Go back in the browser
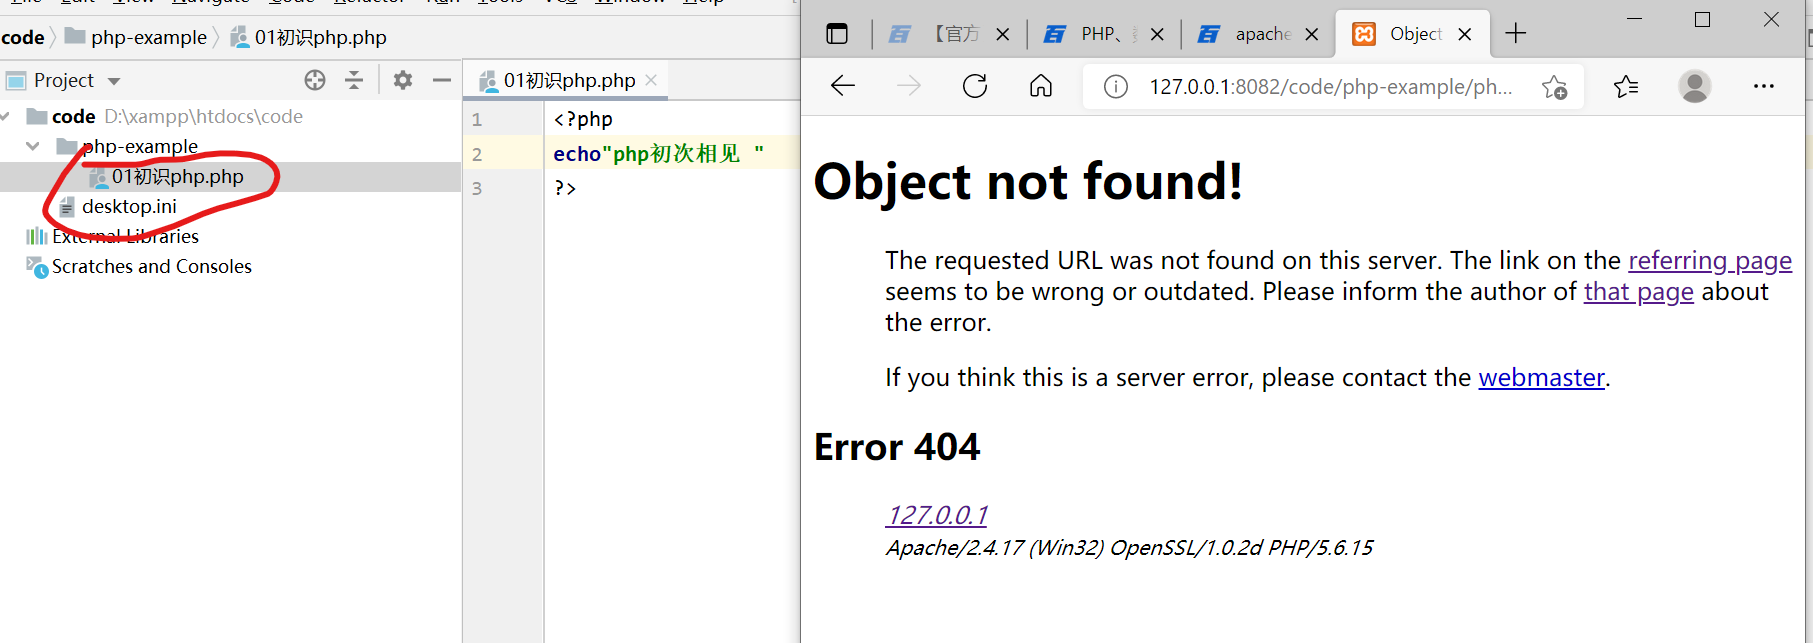Screen dimensions: 1813x643 tap(843, 86)
